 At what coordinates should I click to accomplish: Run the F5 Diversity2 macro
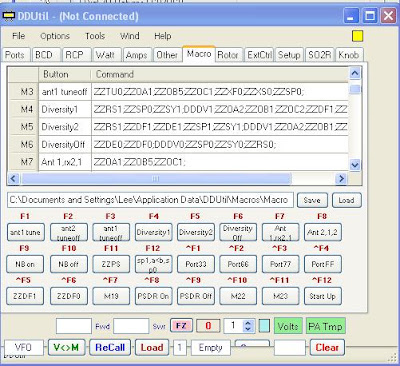(196, 232)
